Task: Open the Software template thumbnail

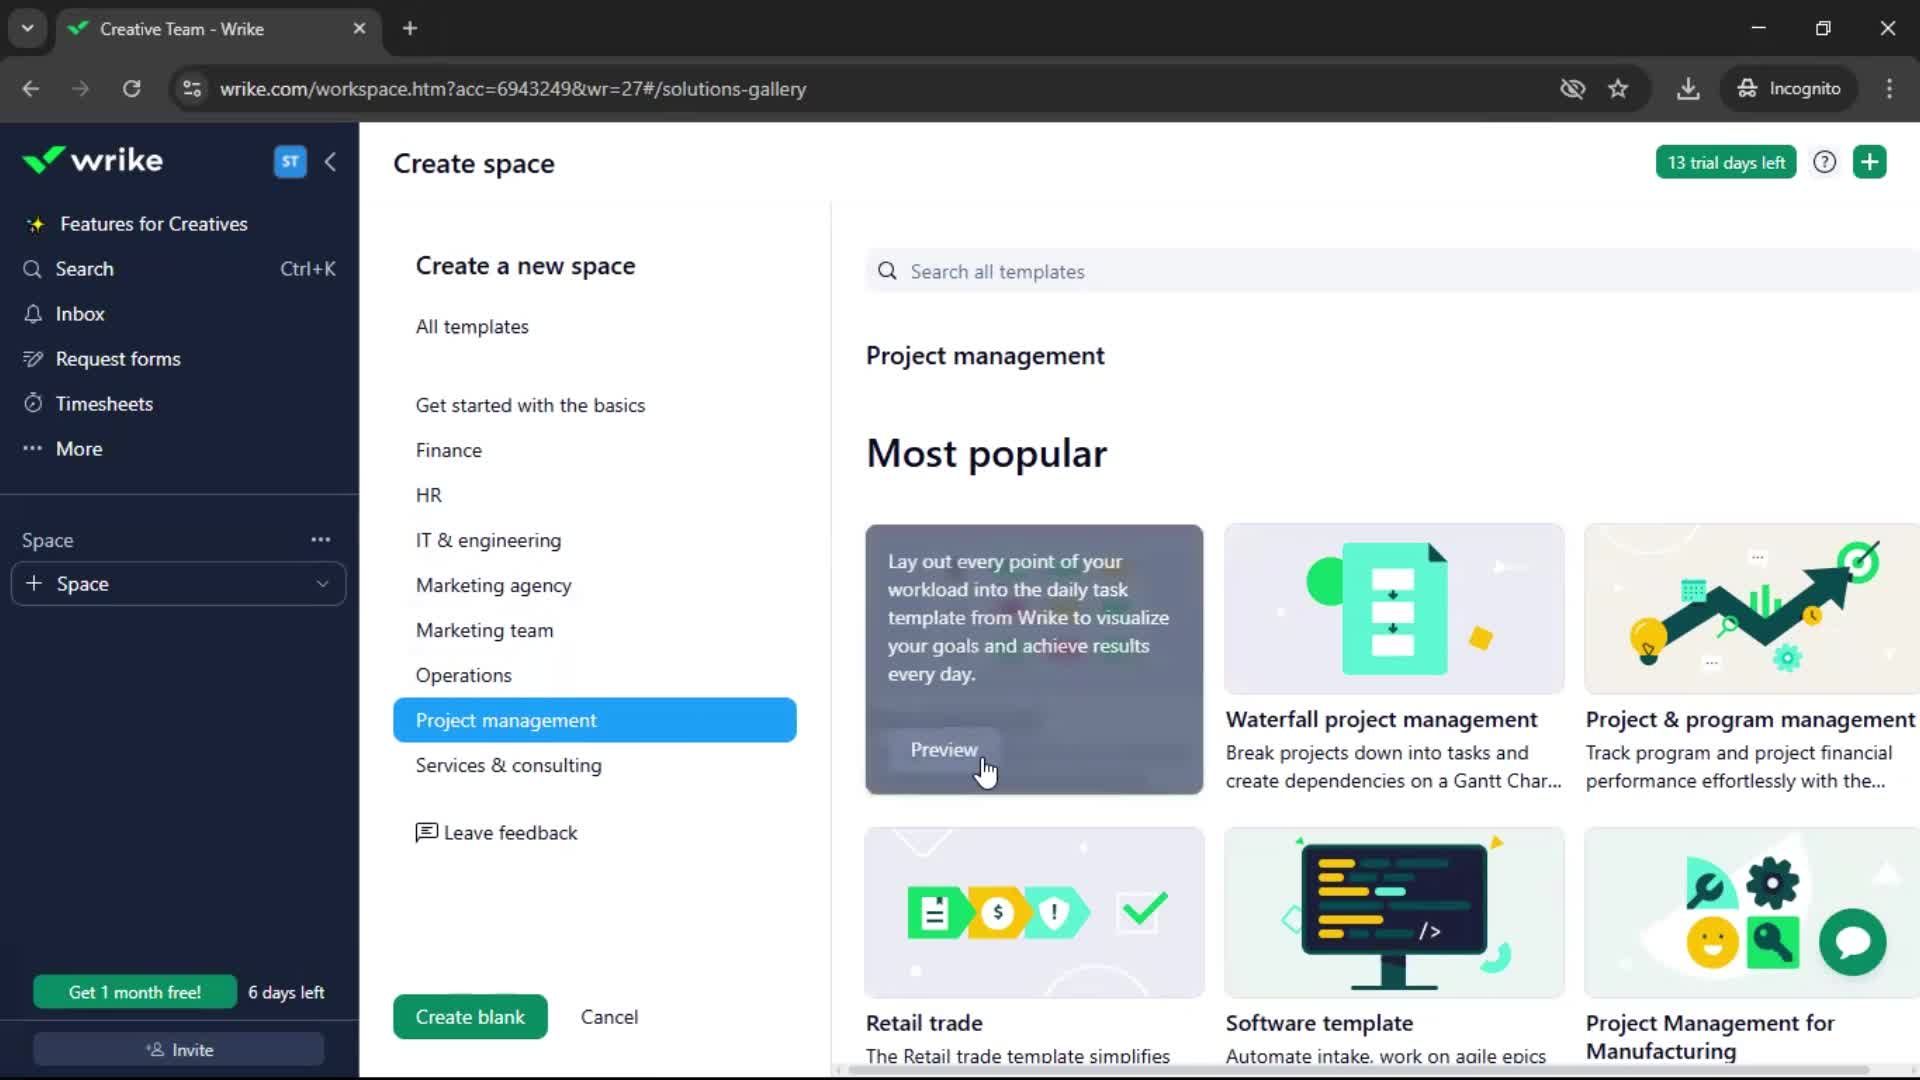Action: [x=1394, y=912]
